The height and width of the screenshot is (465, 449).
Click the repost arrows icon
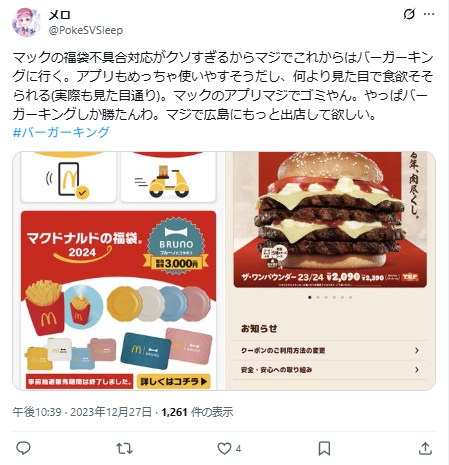124,448
